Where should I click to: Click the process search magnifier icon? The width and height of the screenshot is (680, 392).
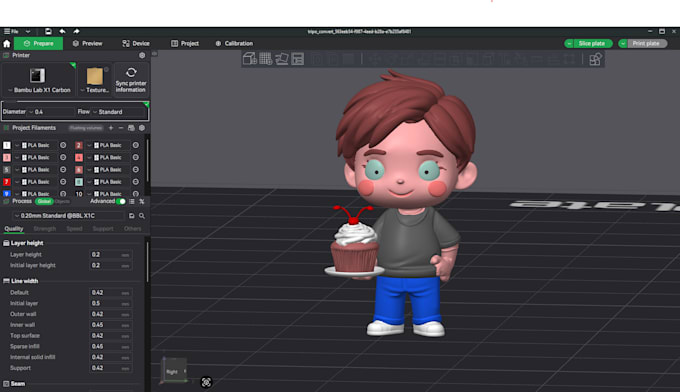(142, 216)
